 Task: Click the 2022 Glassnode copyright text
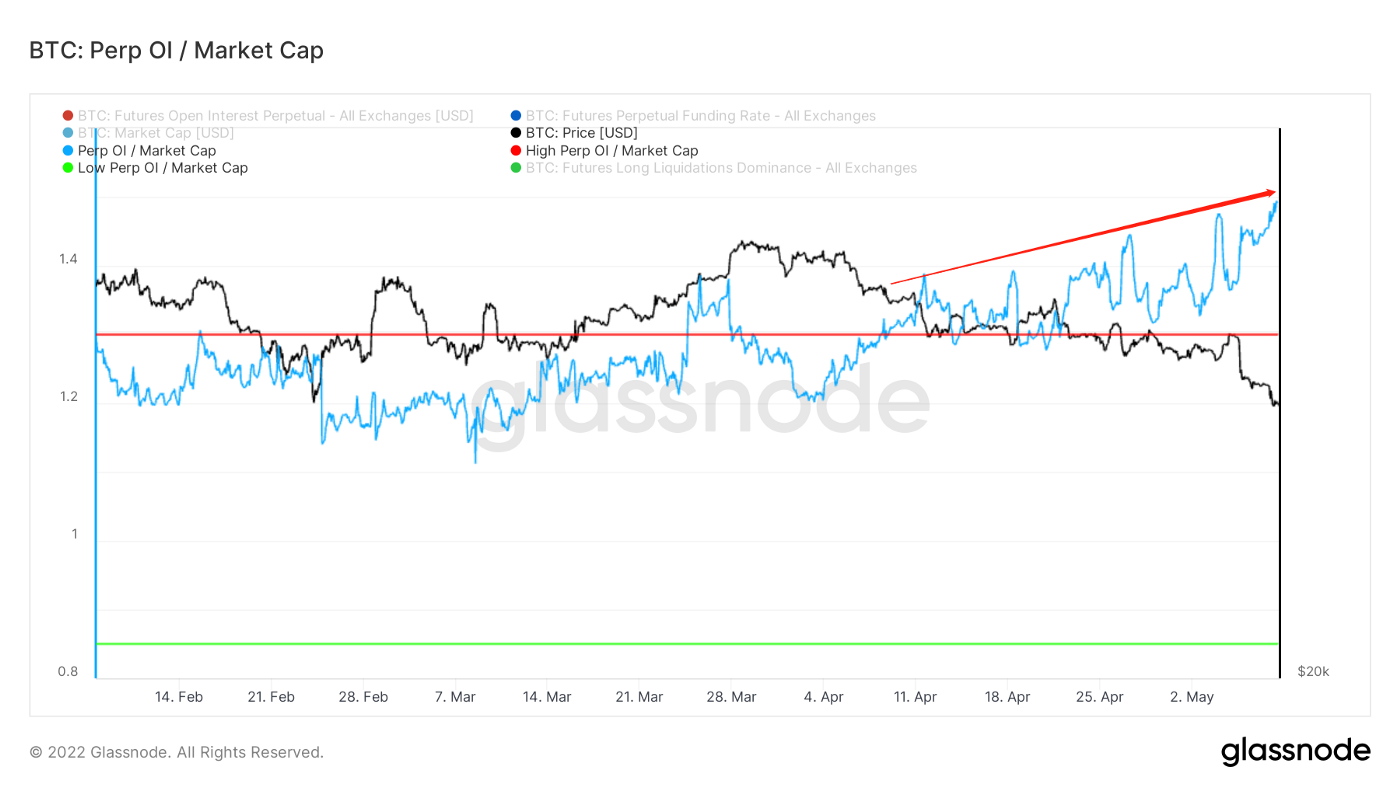[x=176, y=752]
